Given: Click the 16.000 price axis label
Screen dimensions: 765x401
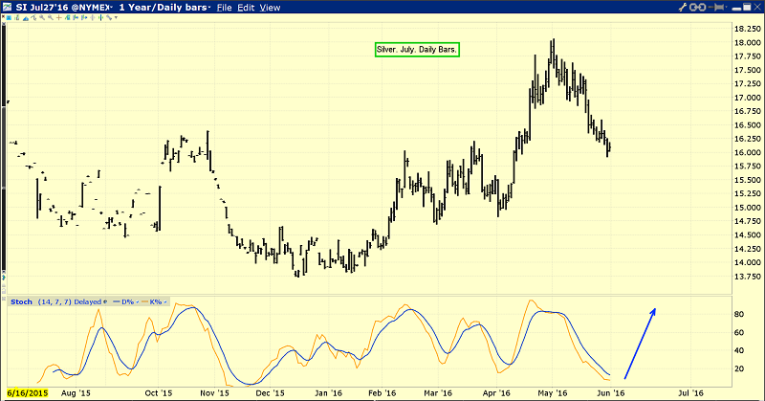Looking at the screenshot, I should (747, 152).
